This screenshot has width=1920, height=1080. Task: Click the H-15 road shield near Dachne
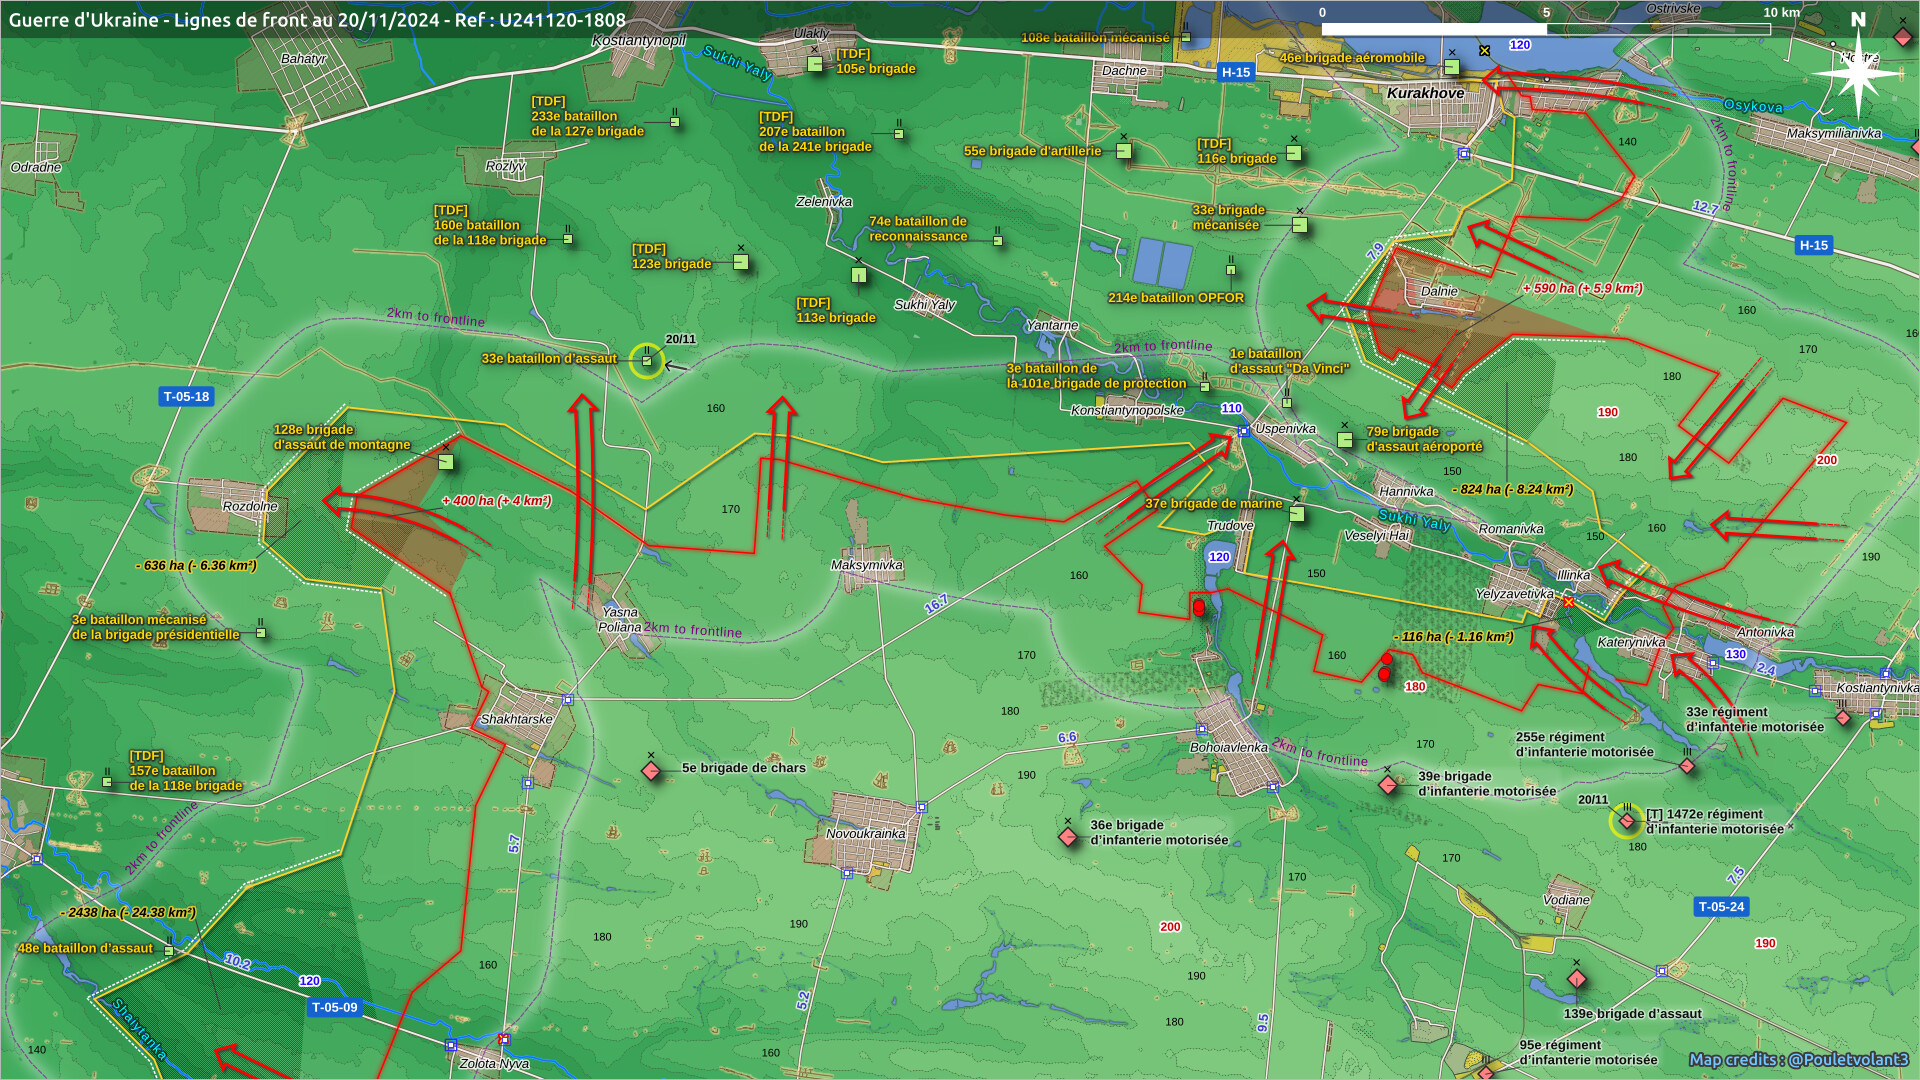pyautogui.click(x=1236, y=72)
